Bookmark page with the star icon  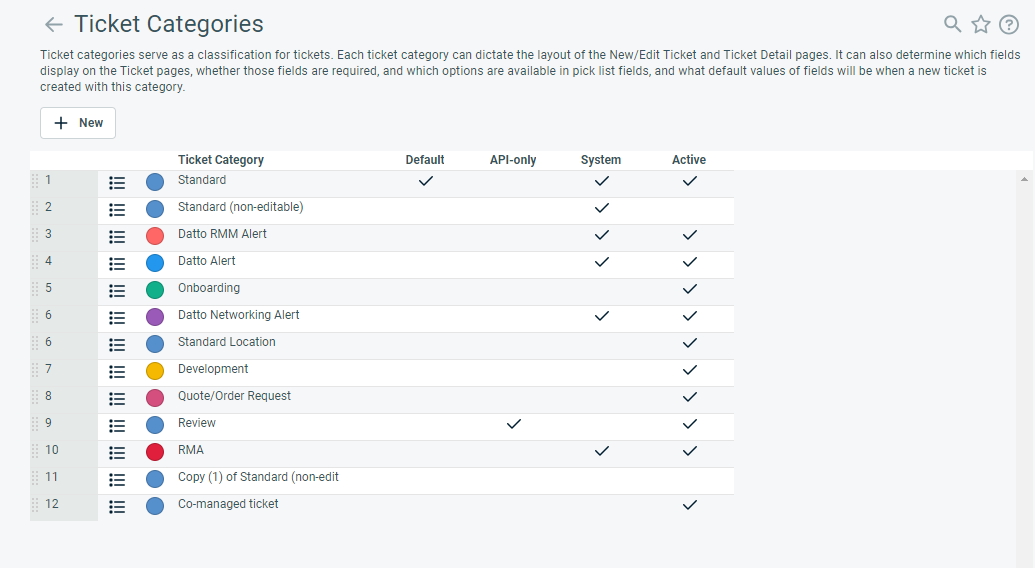point(981,25)
